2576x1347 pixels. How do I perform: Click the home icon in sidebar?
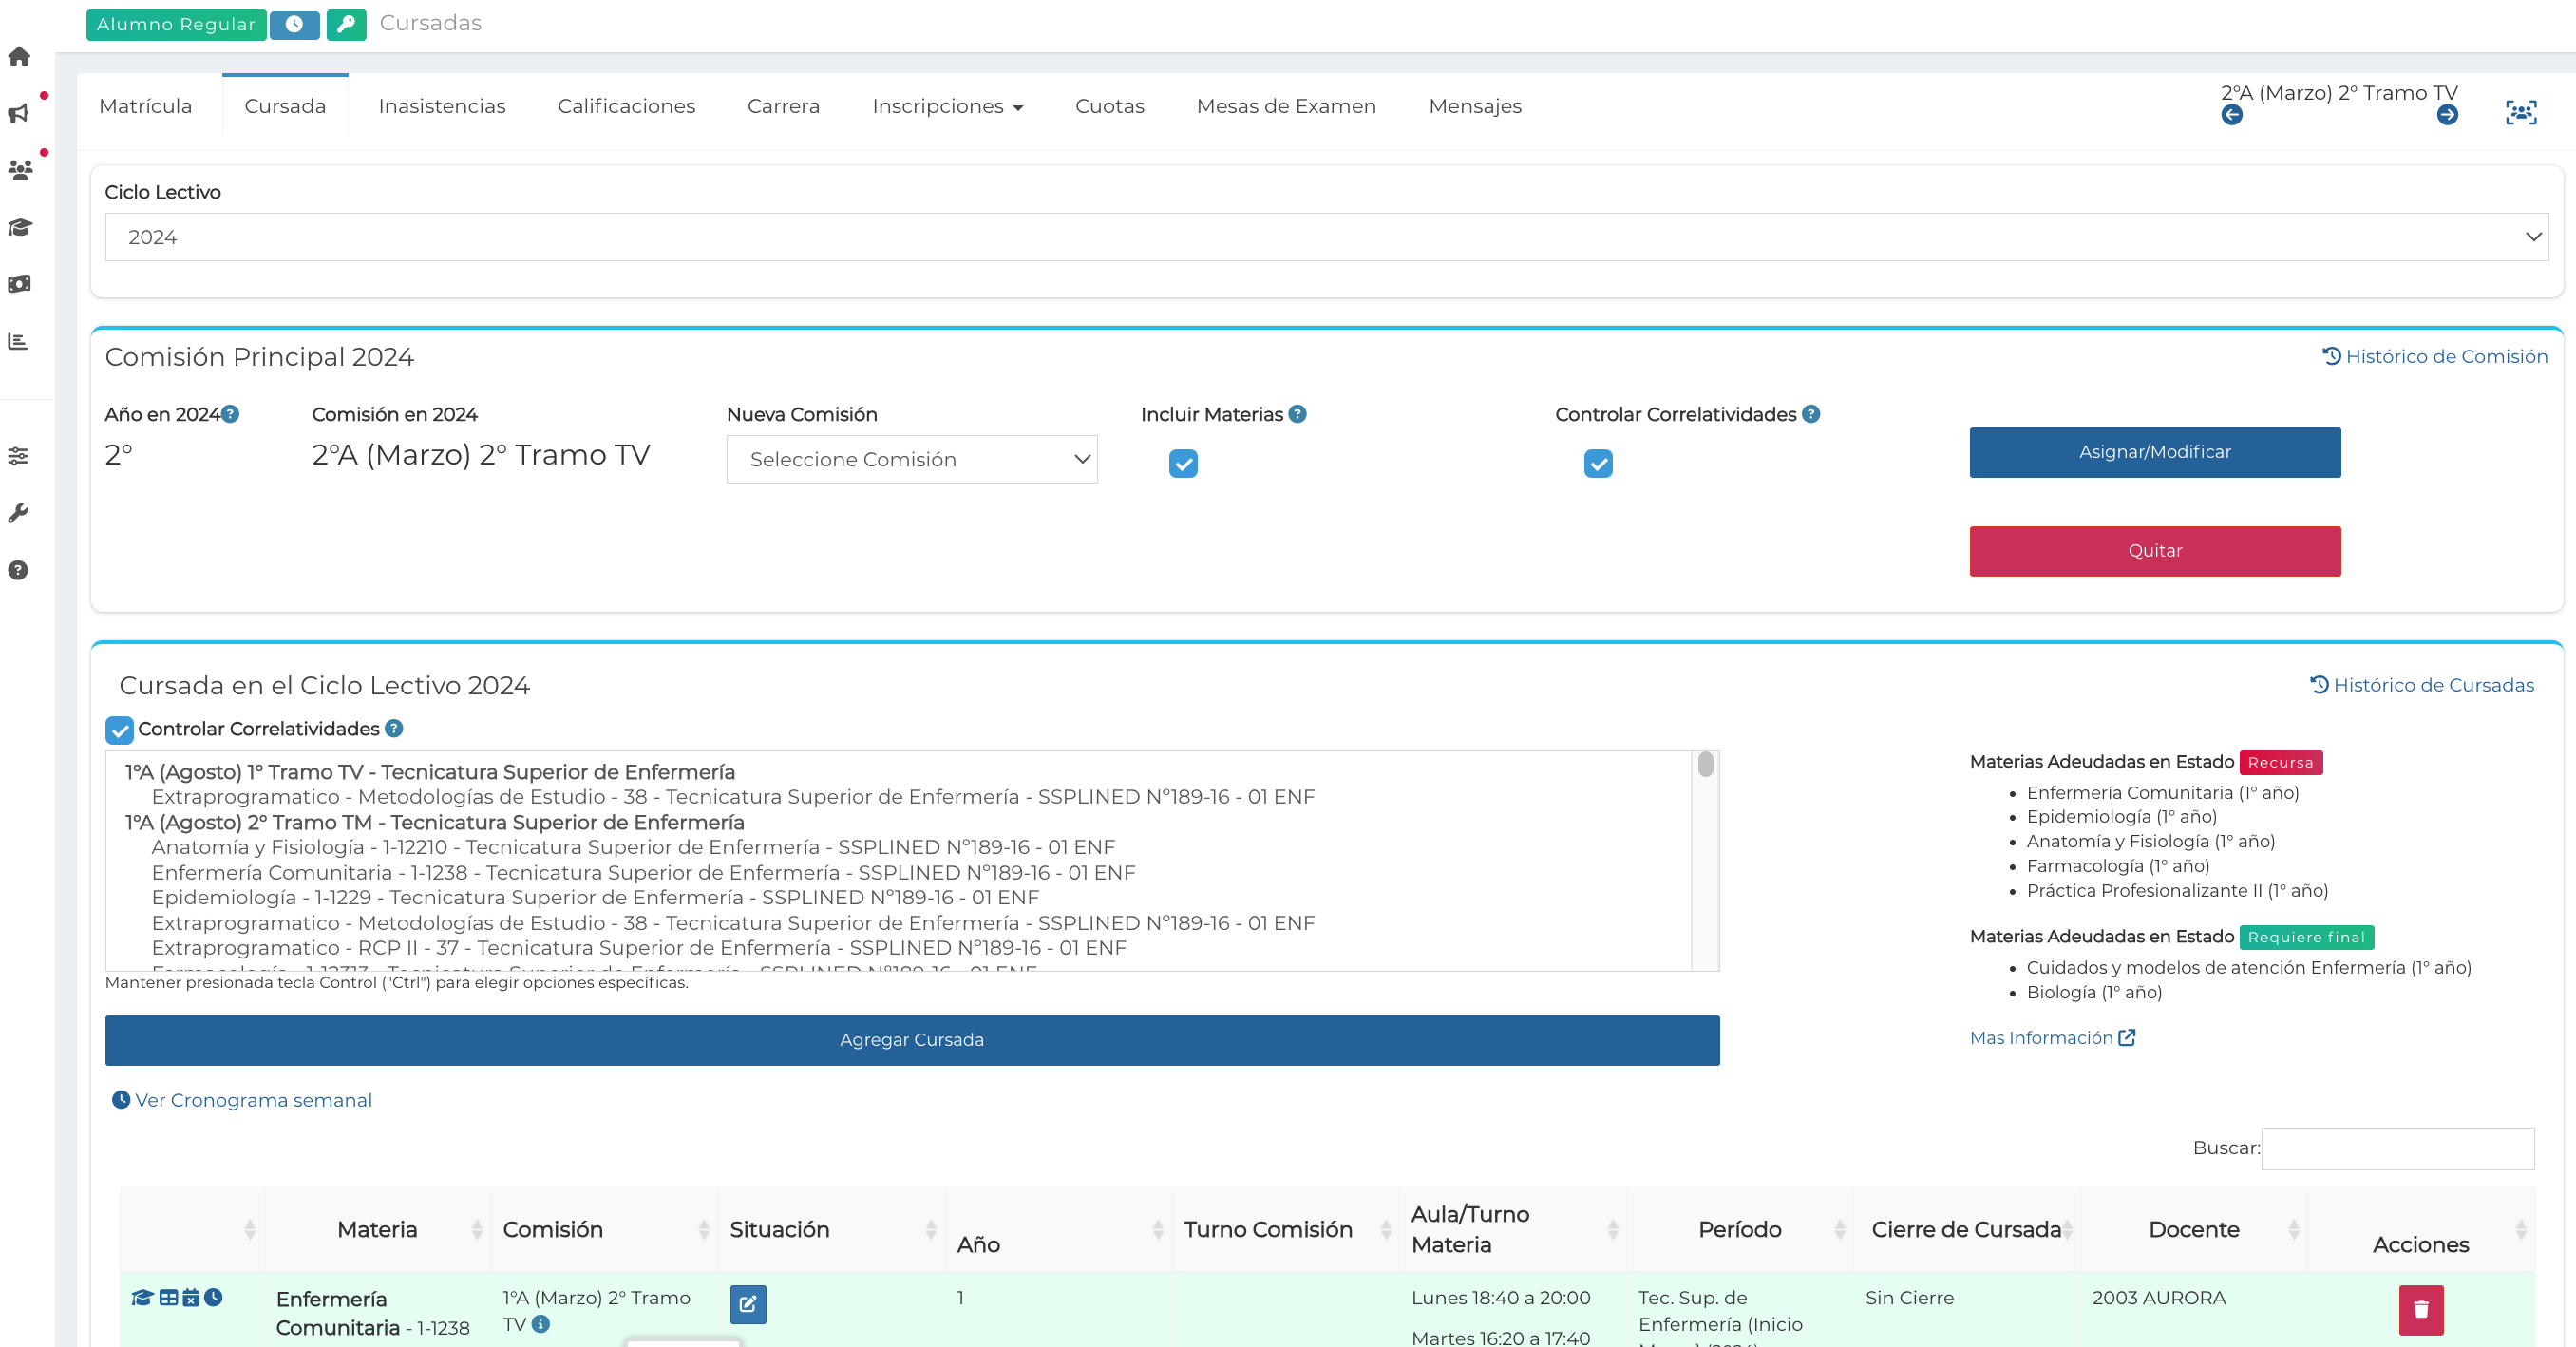(19, 56)
